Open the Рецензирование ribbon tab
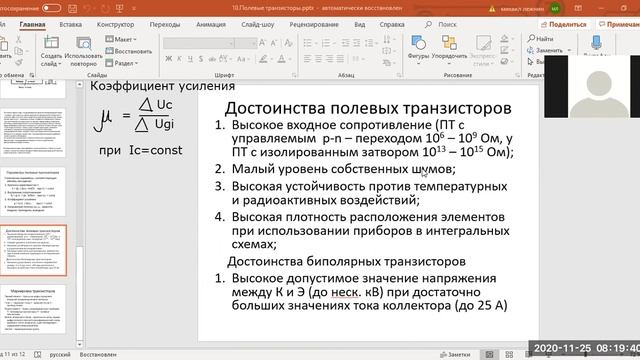This screenshot has width=640, height=360. coord(314,24)
